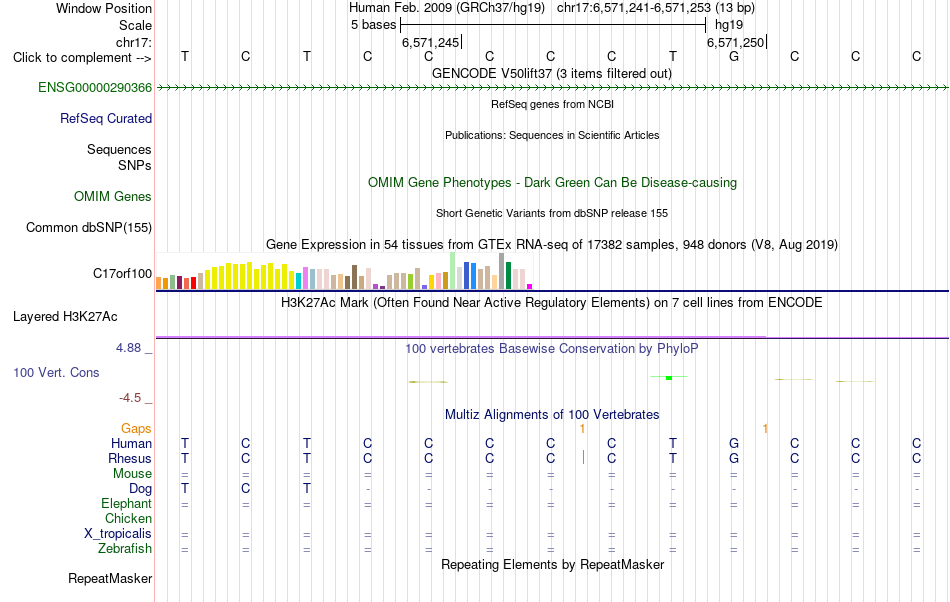Open Layered H3K27Ac track label
The image size is (950, 602).
click(x=65, y=317)
